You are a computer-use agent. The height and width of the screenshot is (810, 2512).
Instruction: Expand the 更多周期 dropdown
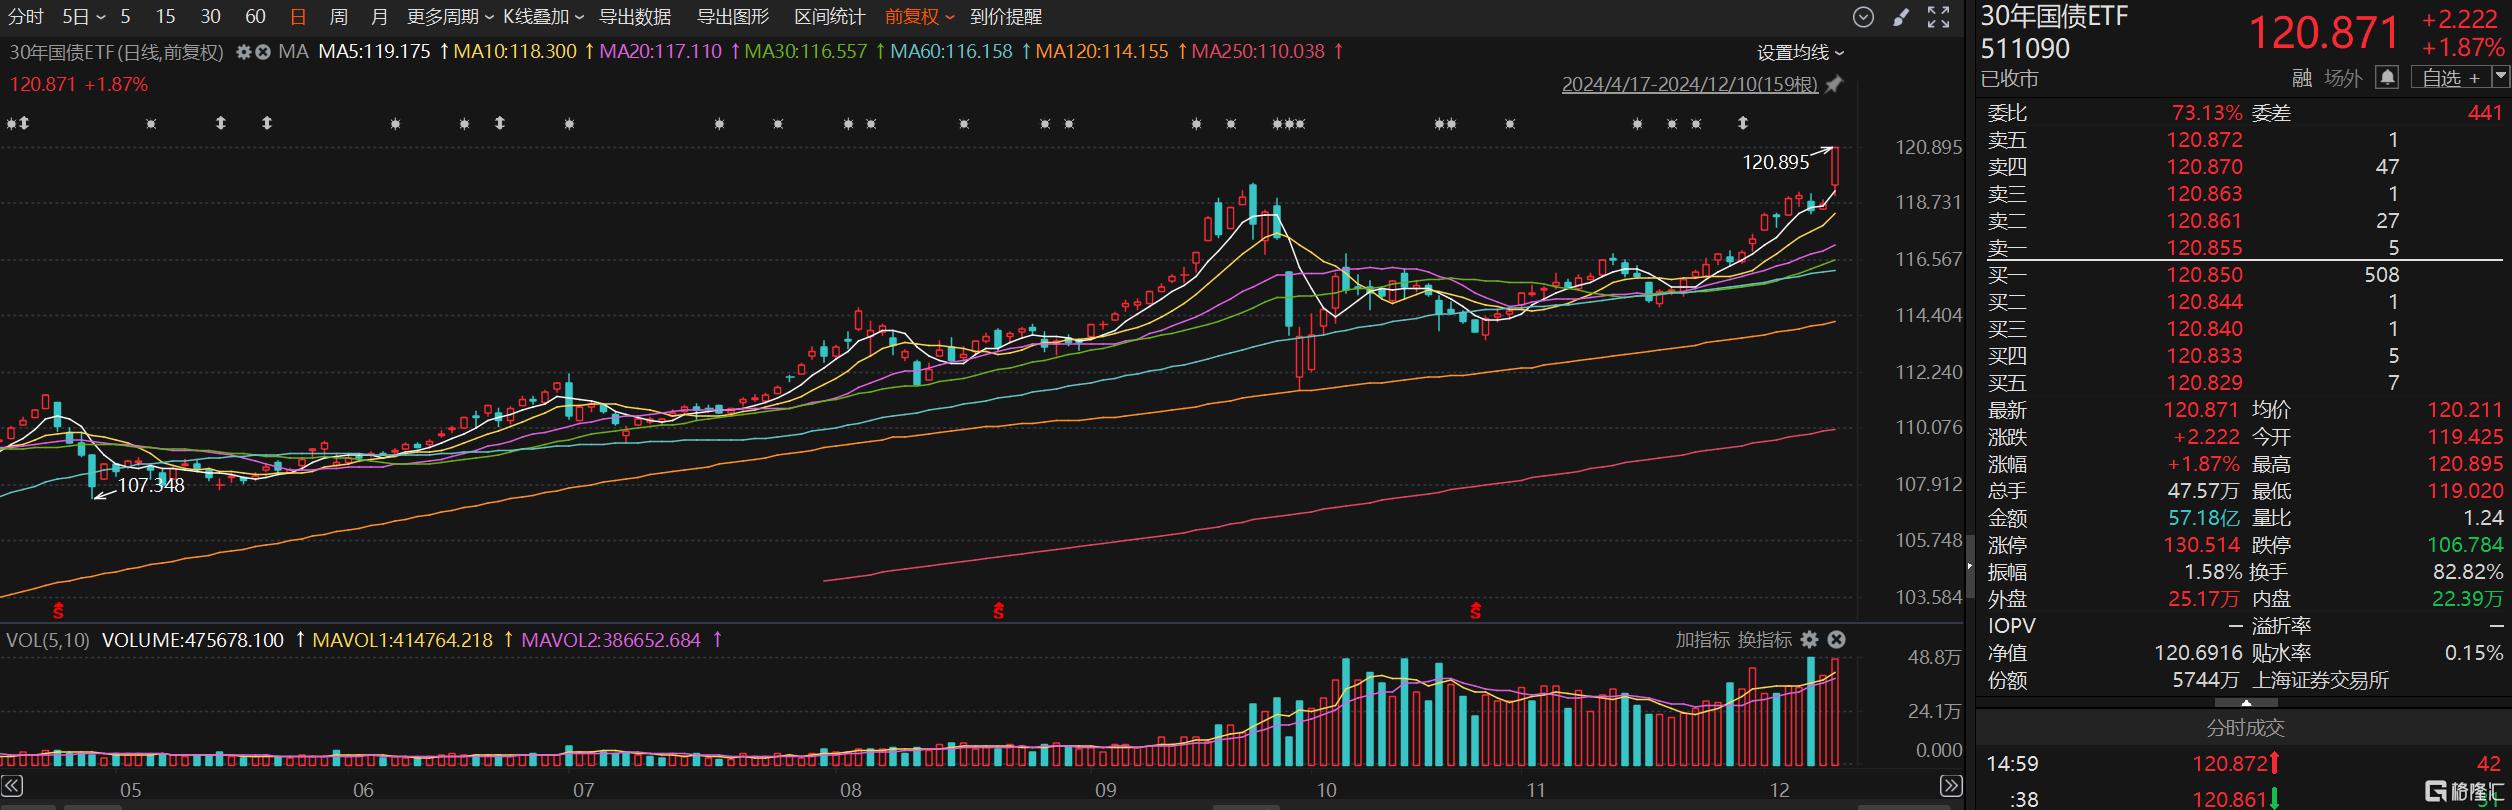449,17
